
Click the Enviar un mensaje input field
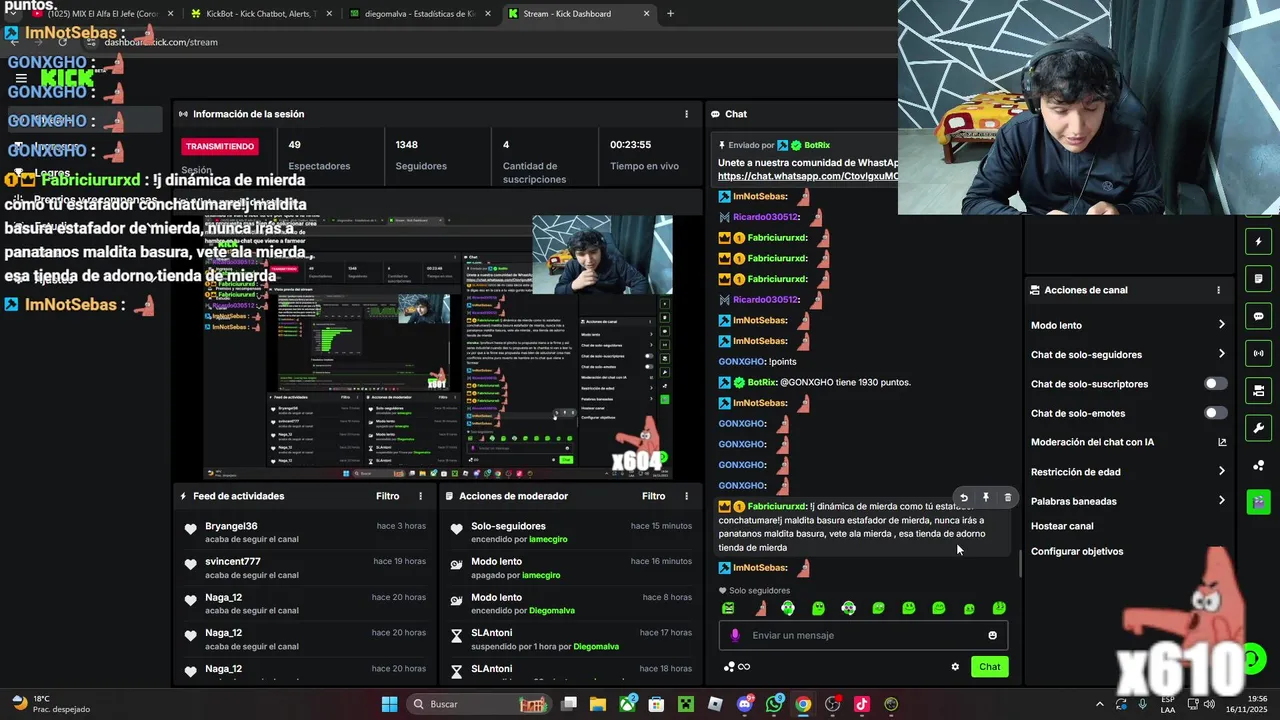click(x=863, y=635)
